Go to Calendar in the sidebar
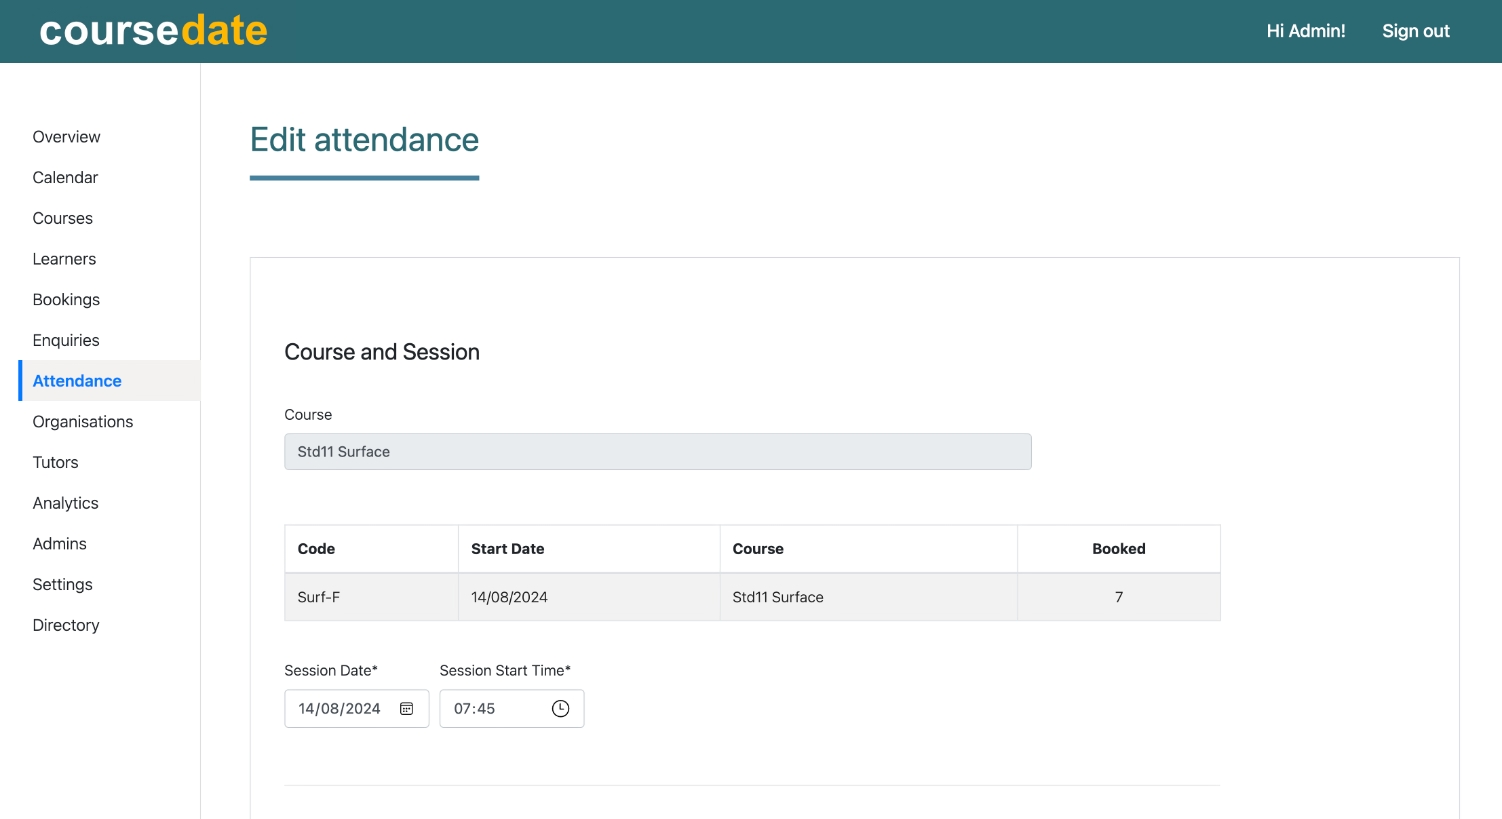This screenshot has width=1502, height=819. (65, 178)
